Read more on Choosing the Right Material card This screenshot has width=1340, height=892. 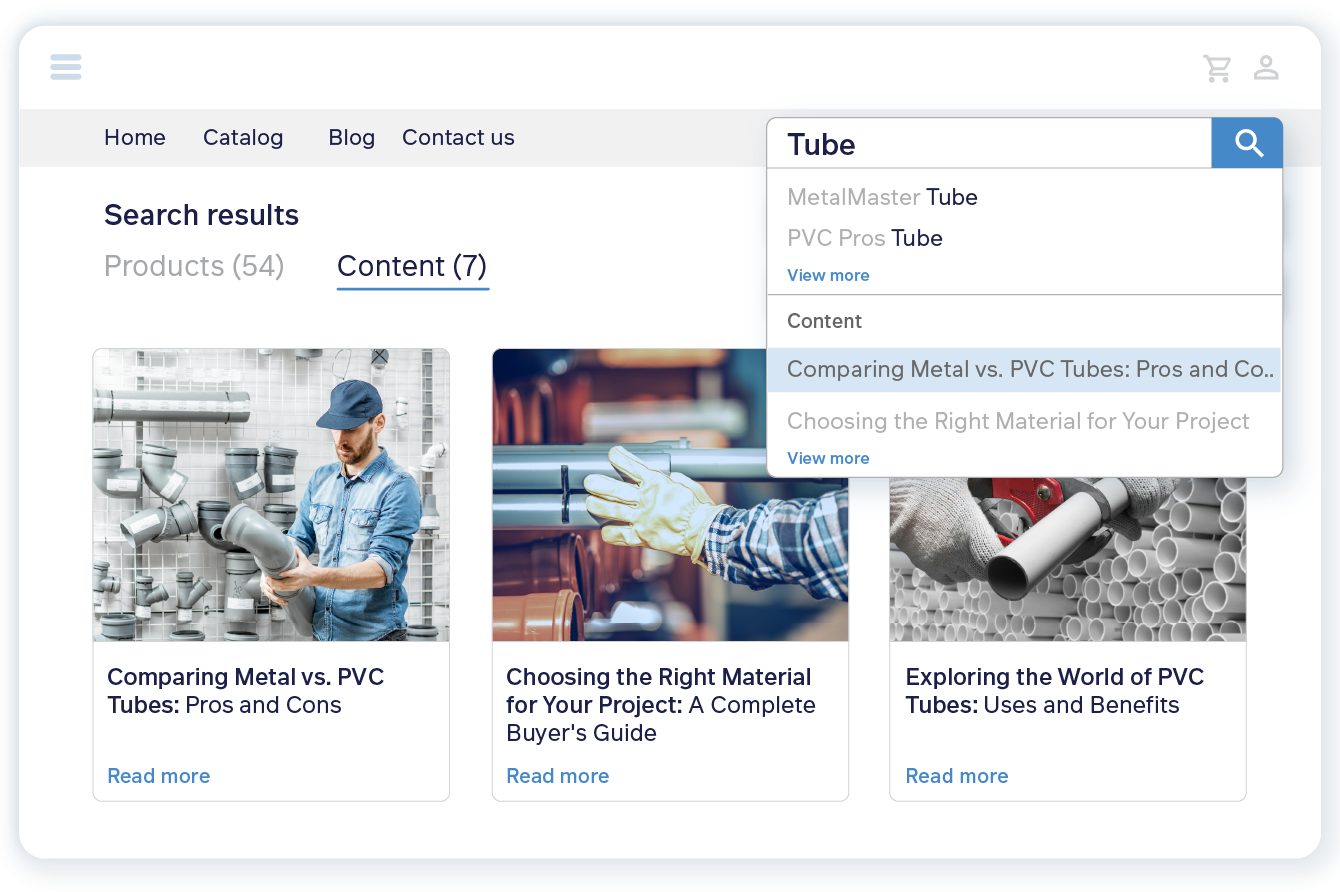tap(558, 776)
